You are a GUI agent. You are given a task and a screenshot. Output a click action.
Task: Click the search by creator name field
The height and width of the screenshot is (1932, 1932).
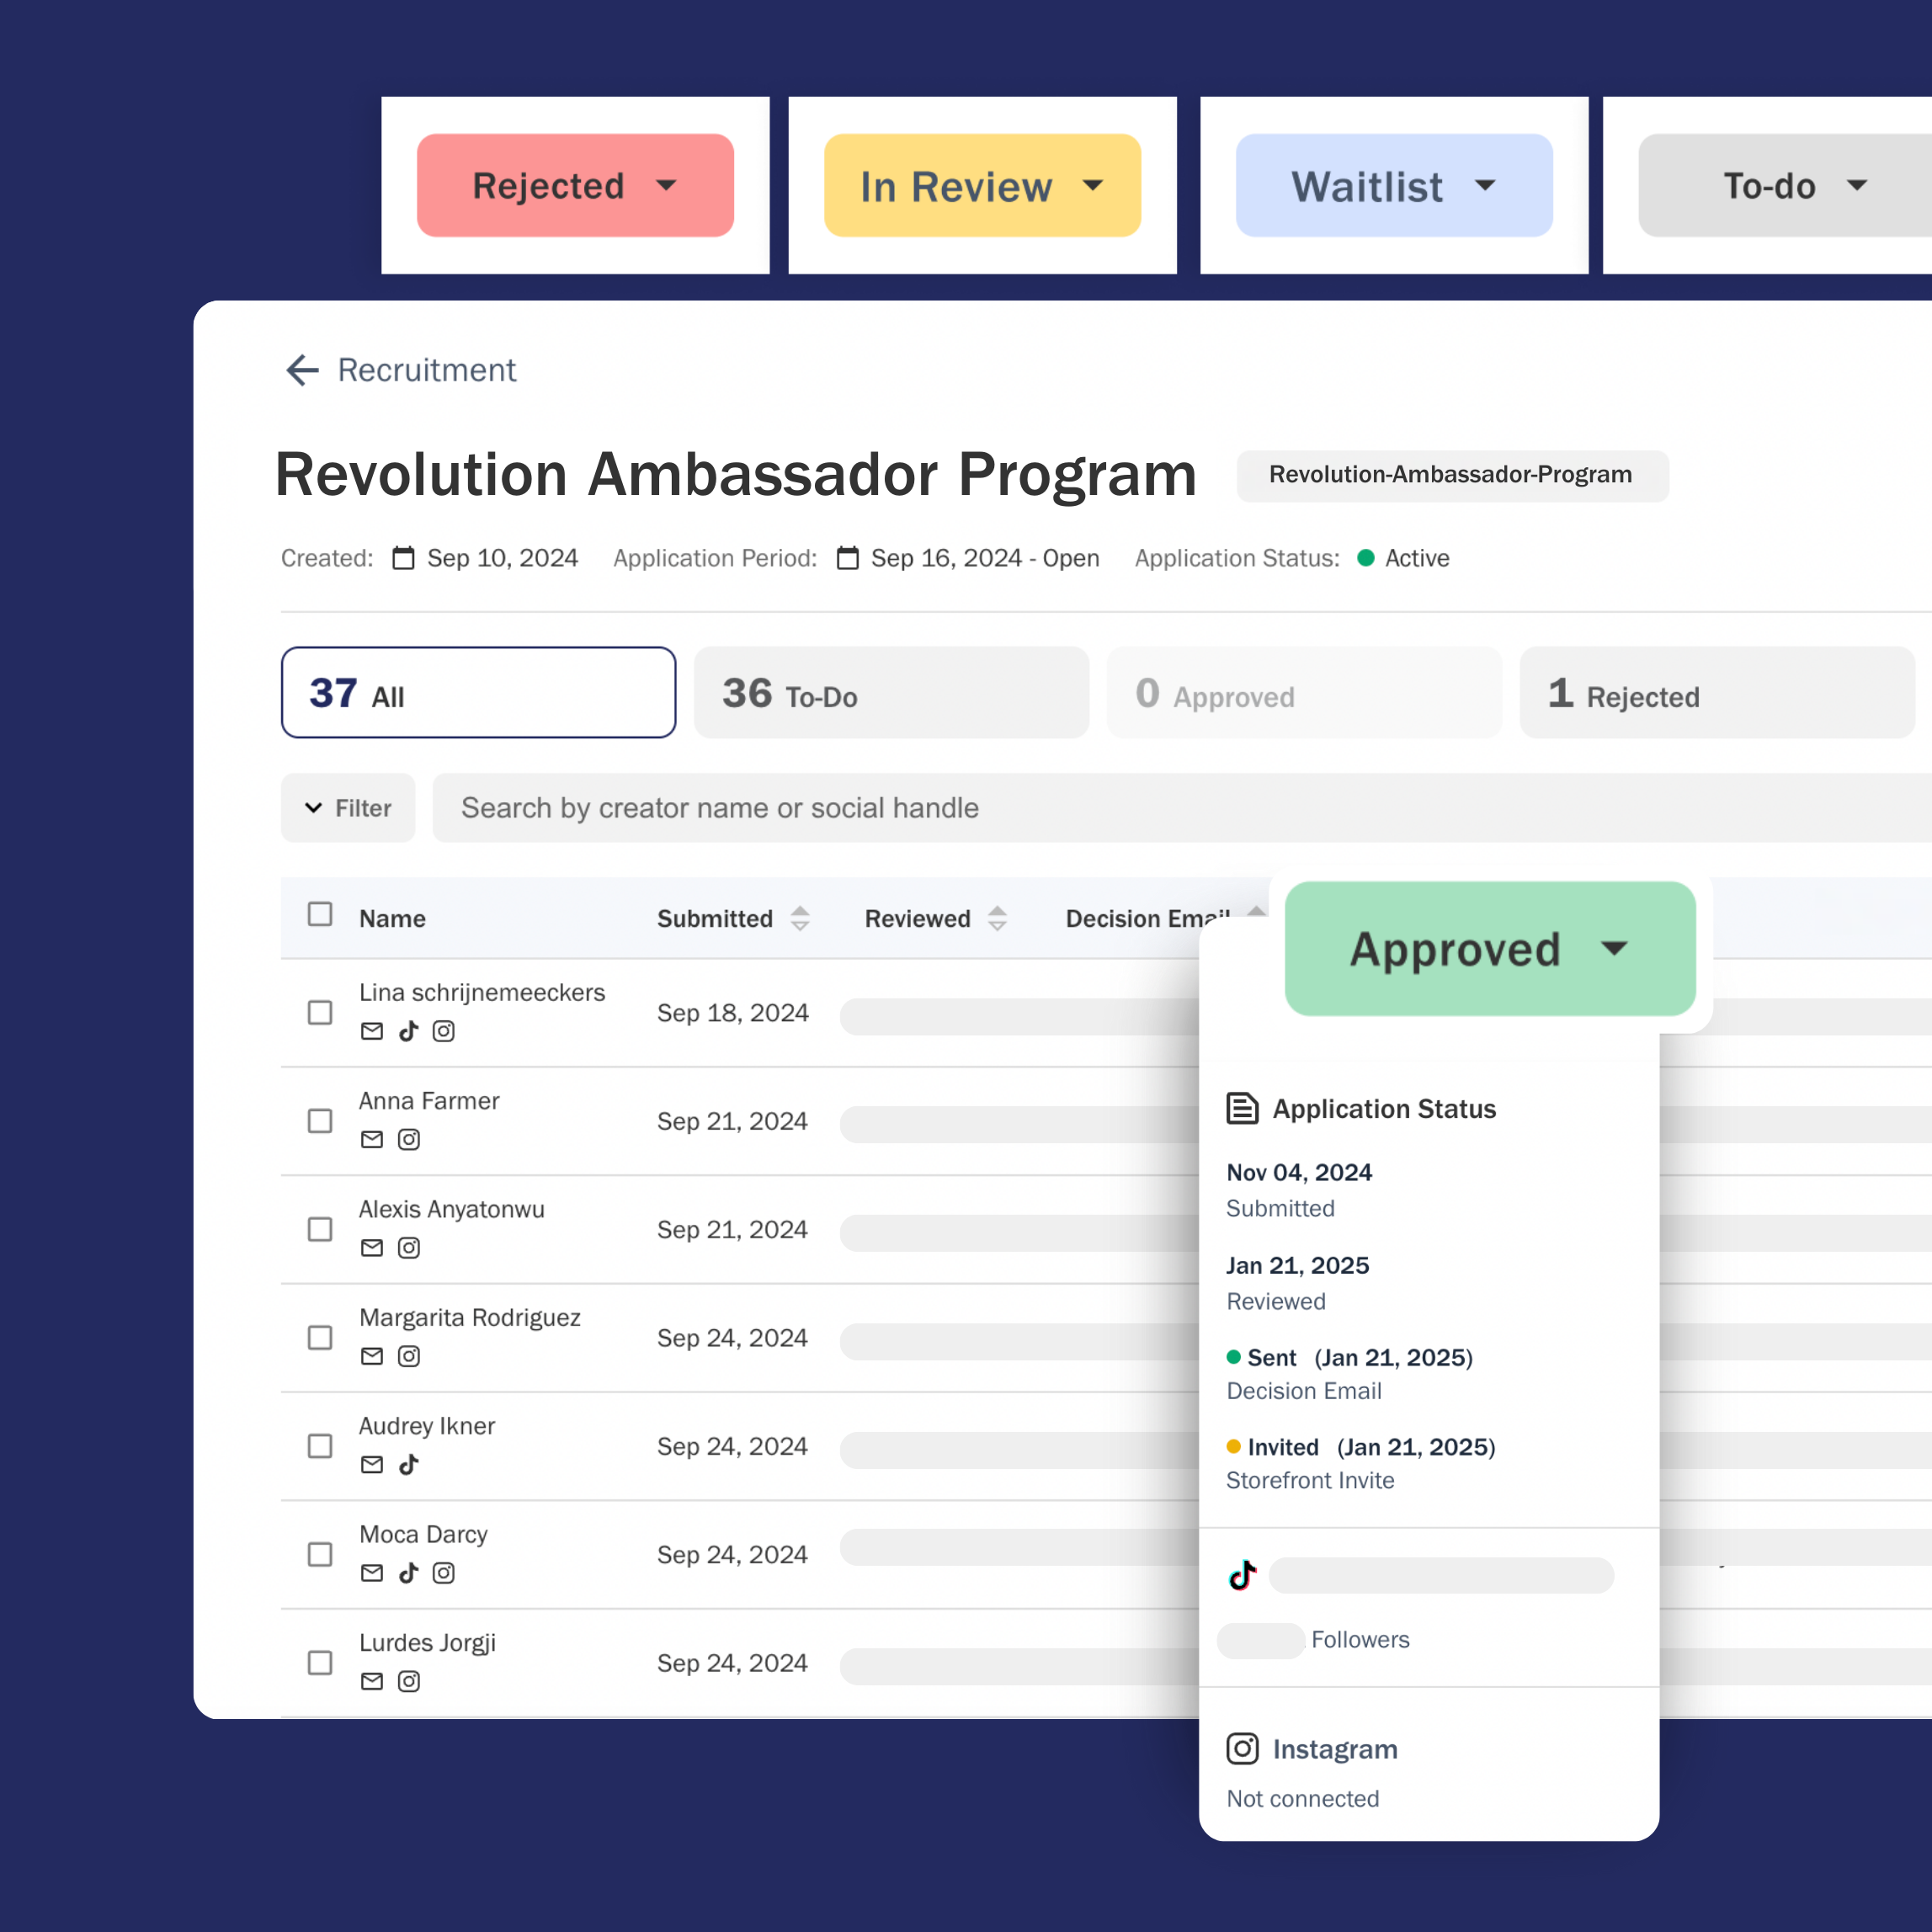click(x=1182, y=807)
